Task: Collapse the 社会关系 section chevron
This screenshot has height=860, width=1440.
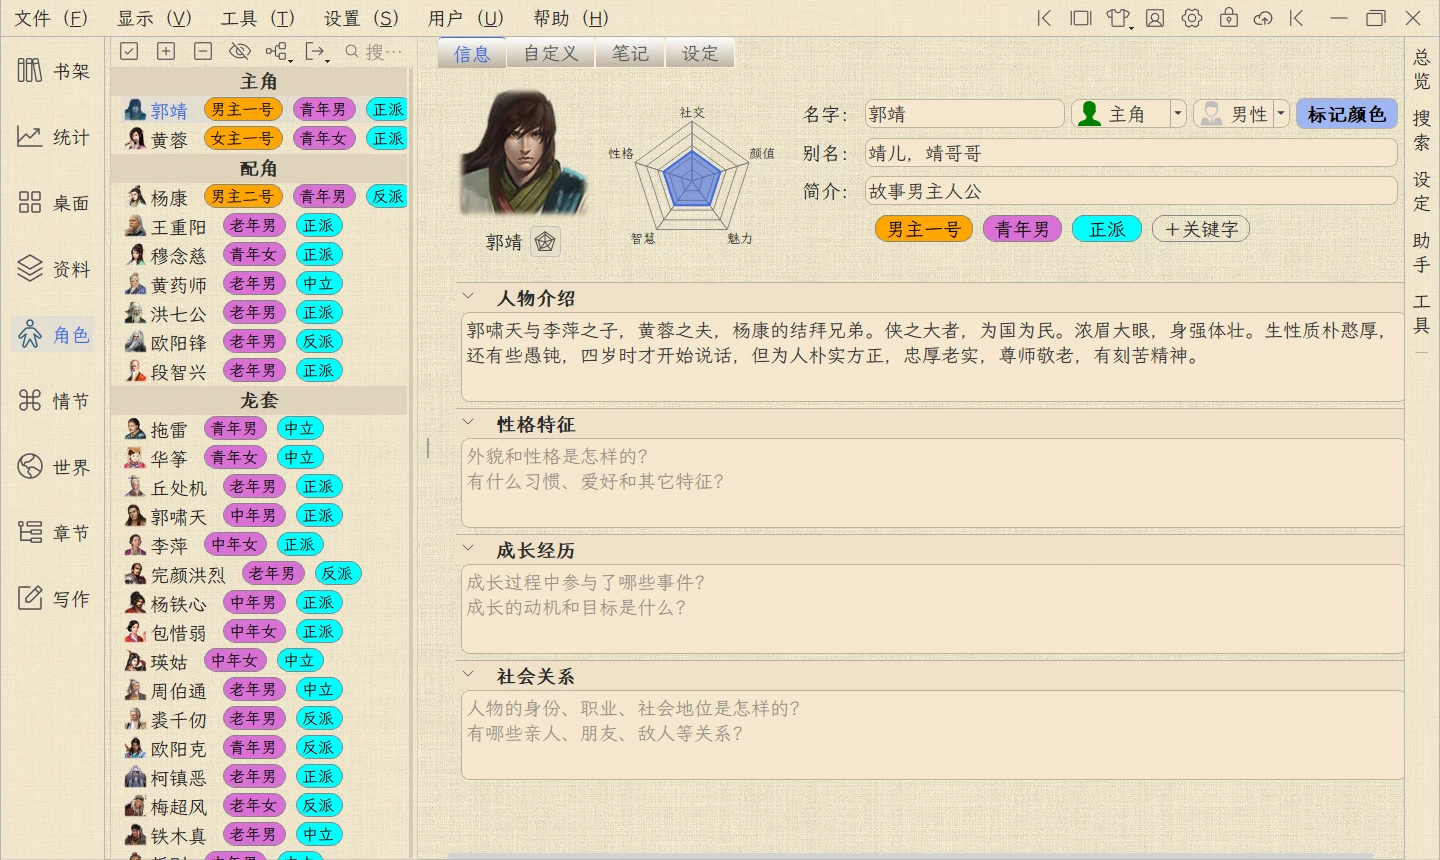Action: [x=468, y=675]
